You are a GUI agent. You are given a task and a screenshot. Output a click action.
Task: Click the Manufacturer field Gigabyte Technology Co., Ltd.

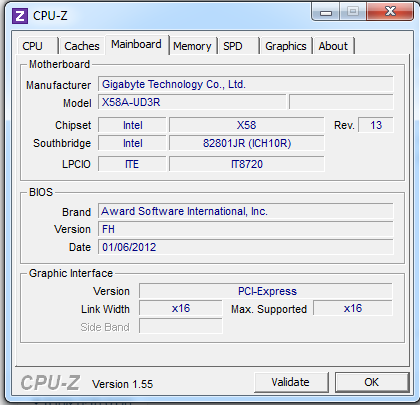[245, 84]
